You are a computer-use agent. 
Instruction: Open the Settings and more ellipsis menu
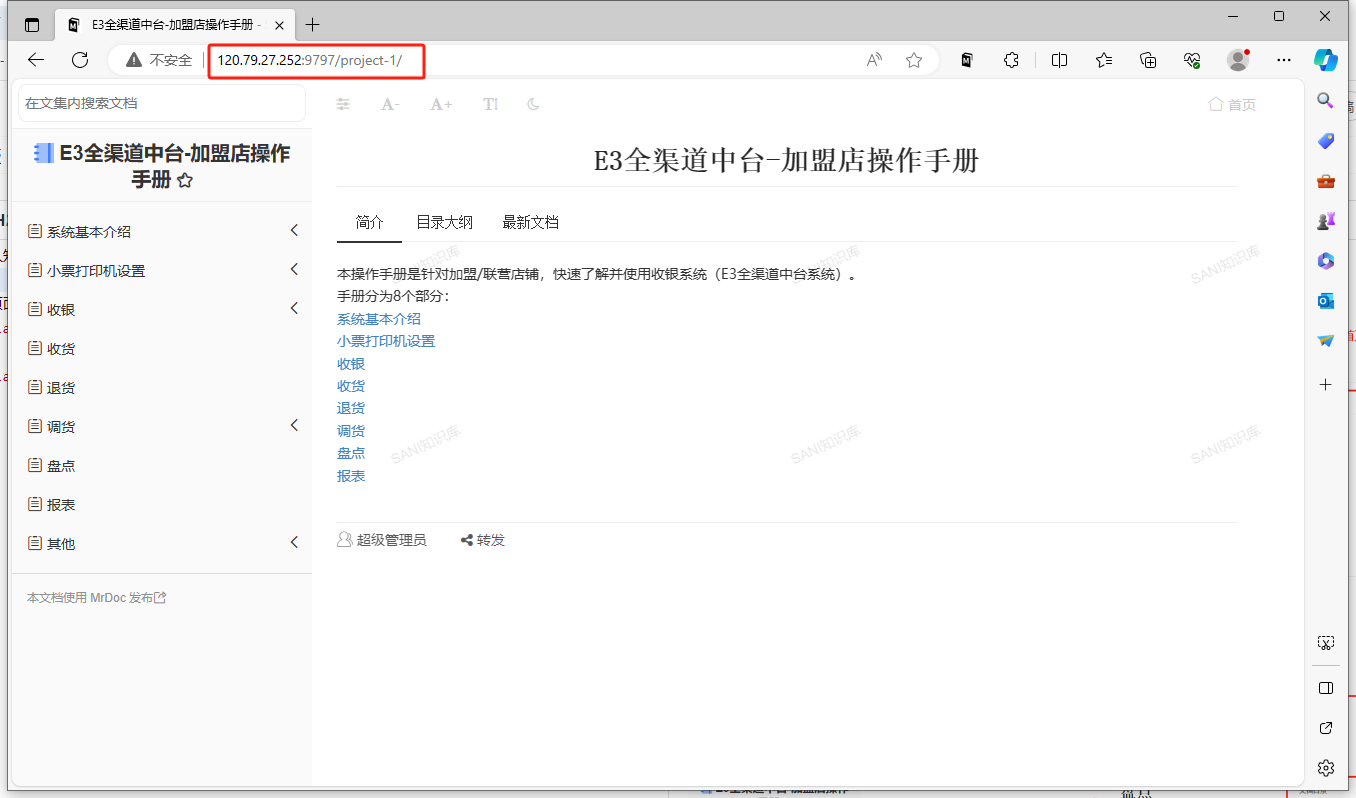point(1285,60)
